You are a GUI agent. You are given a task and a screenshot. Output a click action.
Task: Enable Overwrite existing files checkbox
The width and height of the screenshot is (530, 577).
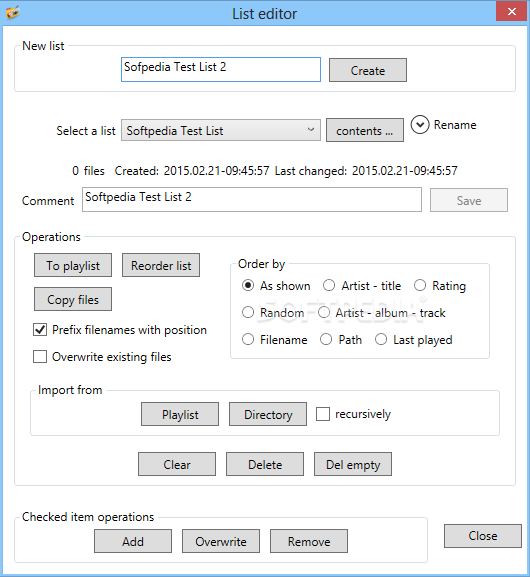click(40, 357)
